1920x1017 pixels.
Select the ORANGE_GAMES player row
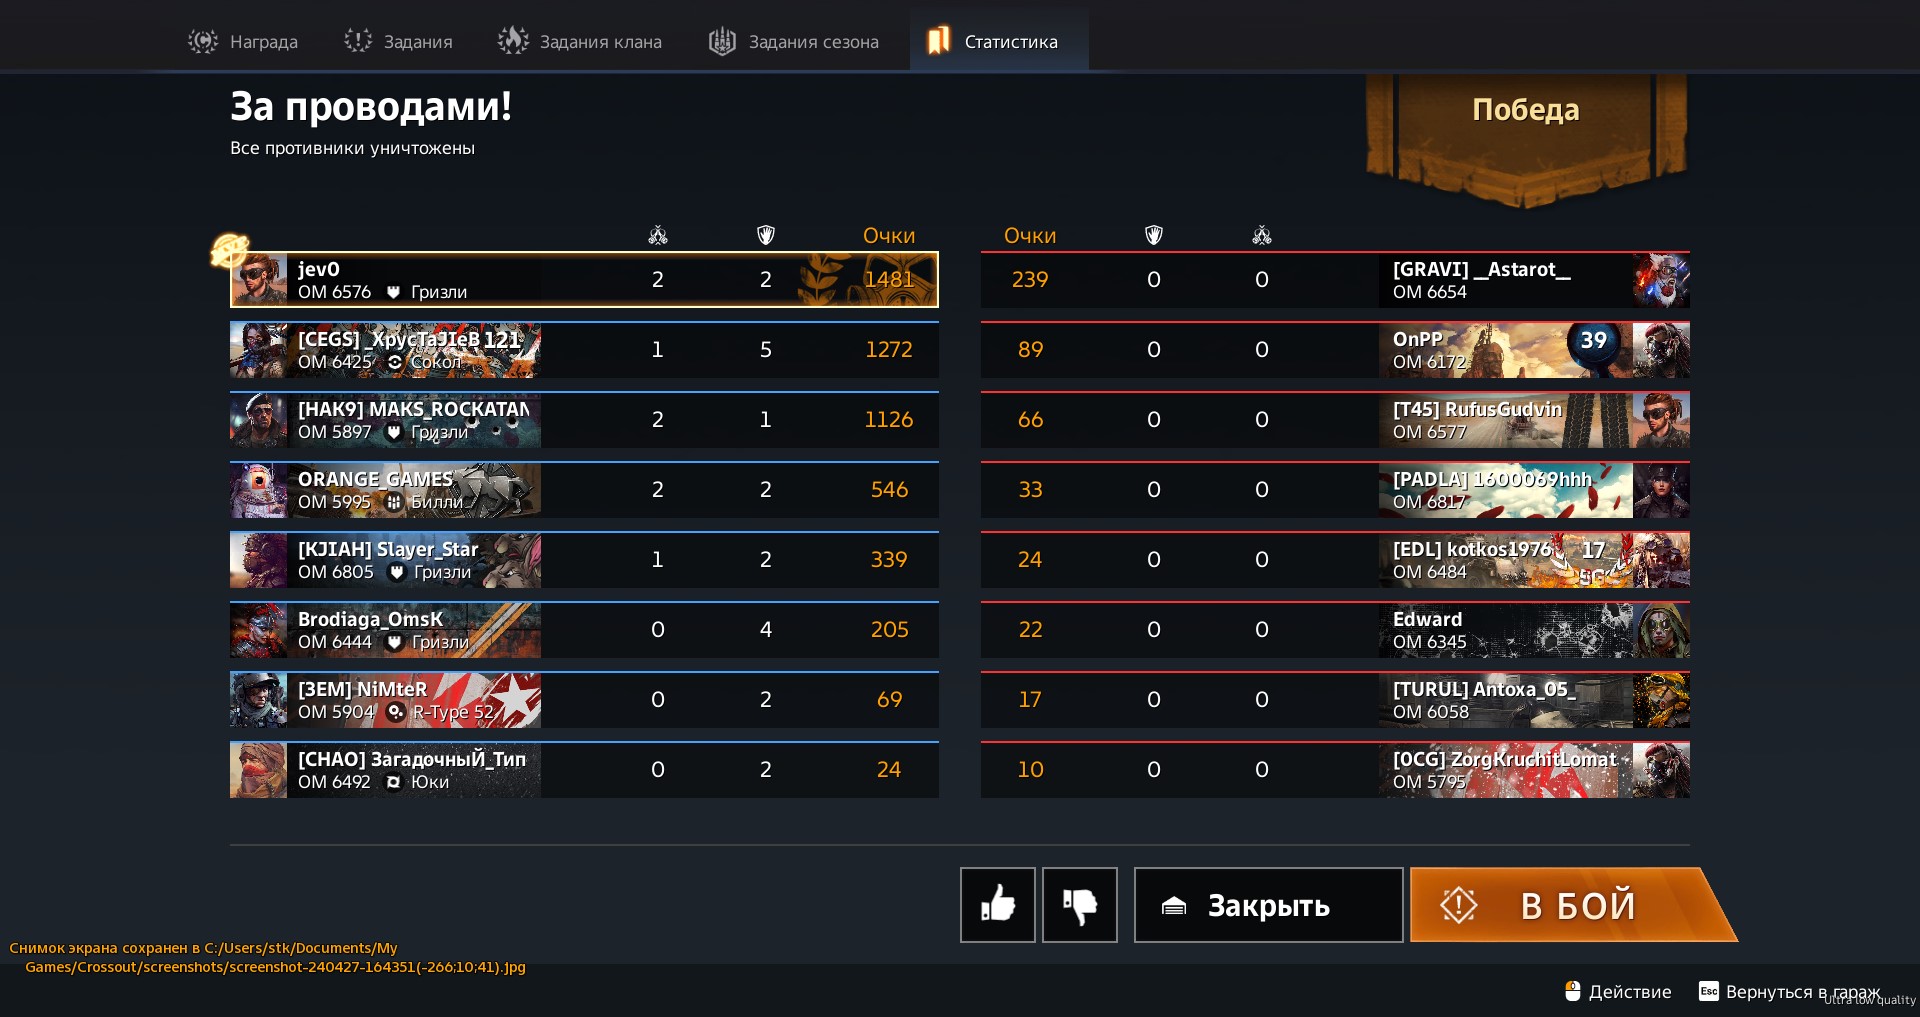(x=584, y=489)
